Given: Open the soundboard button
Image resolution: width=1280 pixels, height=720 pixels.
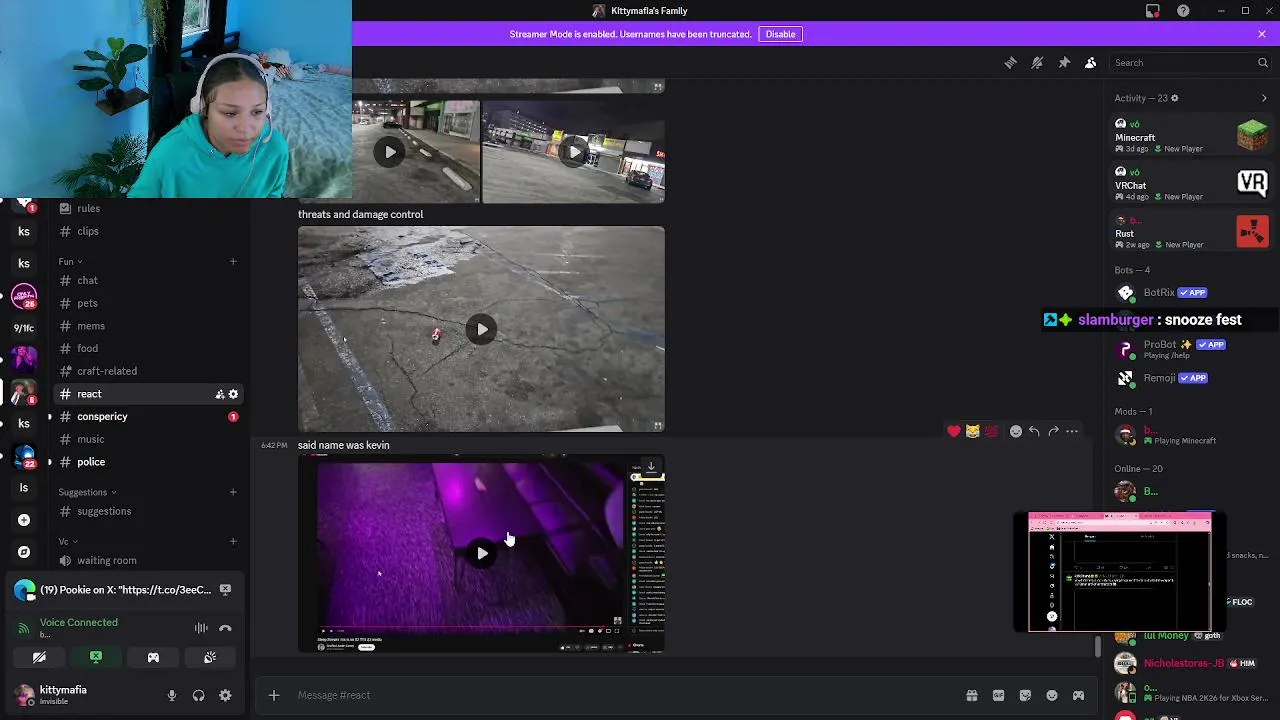Looking at the screenshot, I should [x=210, y=657].
